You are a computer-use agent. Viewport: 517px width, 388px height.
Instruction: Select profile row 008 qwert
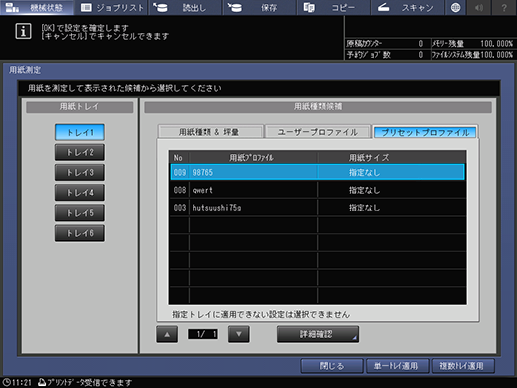[x=317, y=190]
